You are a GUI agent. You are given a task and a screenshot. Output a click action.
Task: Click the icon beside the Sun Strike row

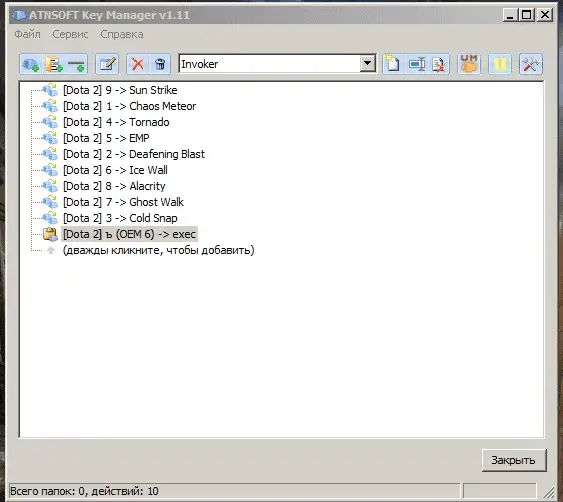pos(50,90)
